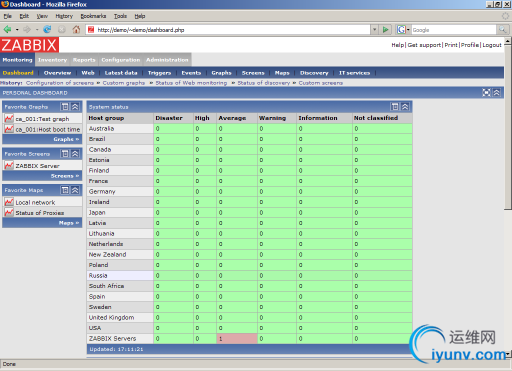The width and height of the screenshot is (512, 371).
Task: Click the stop loading icon
Action: (62, 30)
